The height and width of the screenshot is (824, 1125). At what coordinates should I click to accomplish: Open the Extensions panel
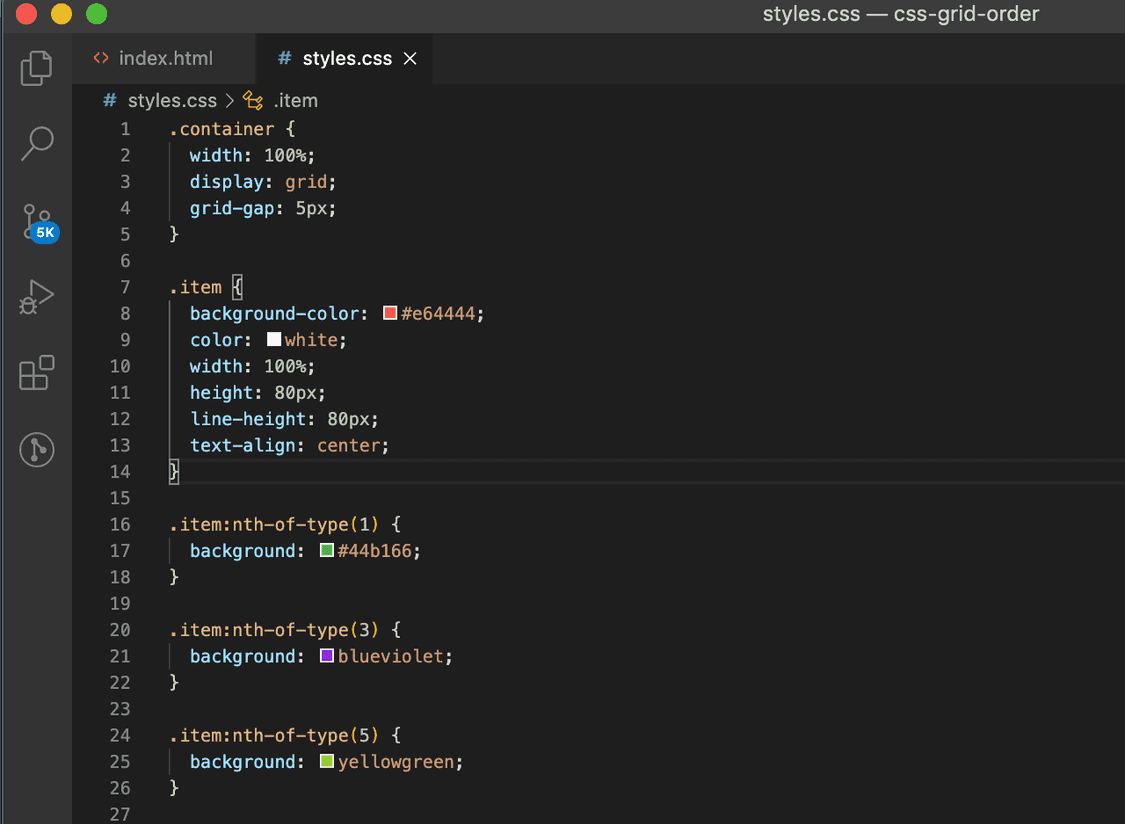[x=37, y=373]
